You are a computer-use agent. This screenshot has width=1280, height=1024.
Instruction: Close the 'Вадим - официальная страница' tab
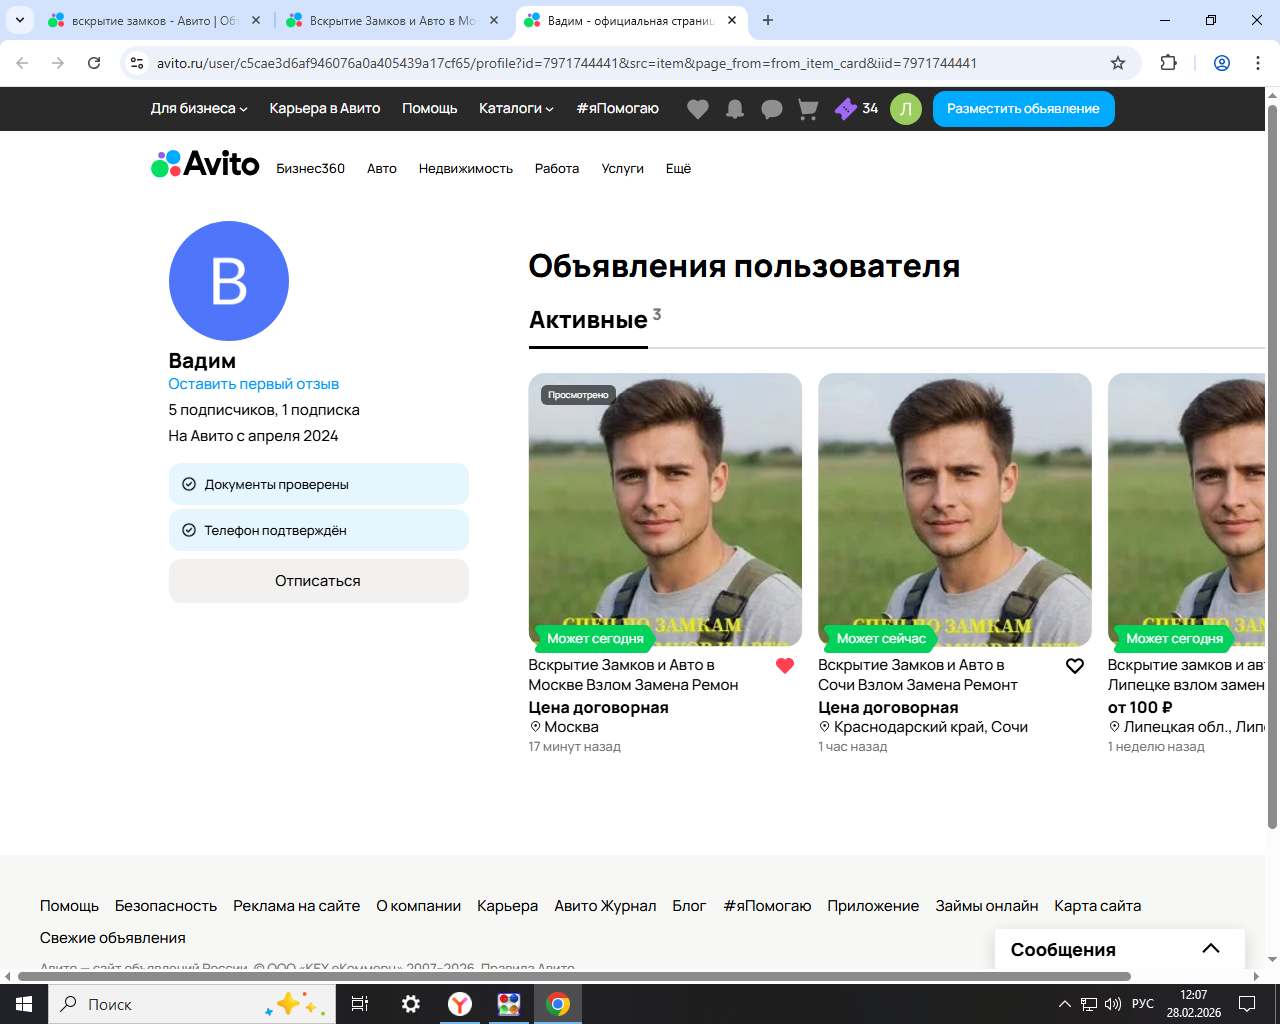coord(732,20)
